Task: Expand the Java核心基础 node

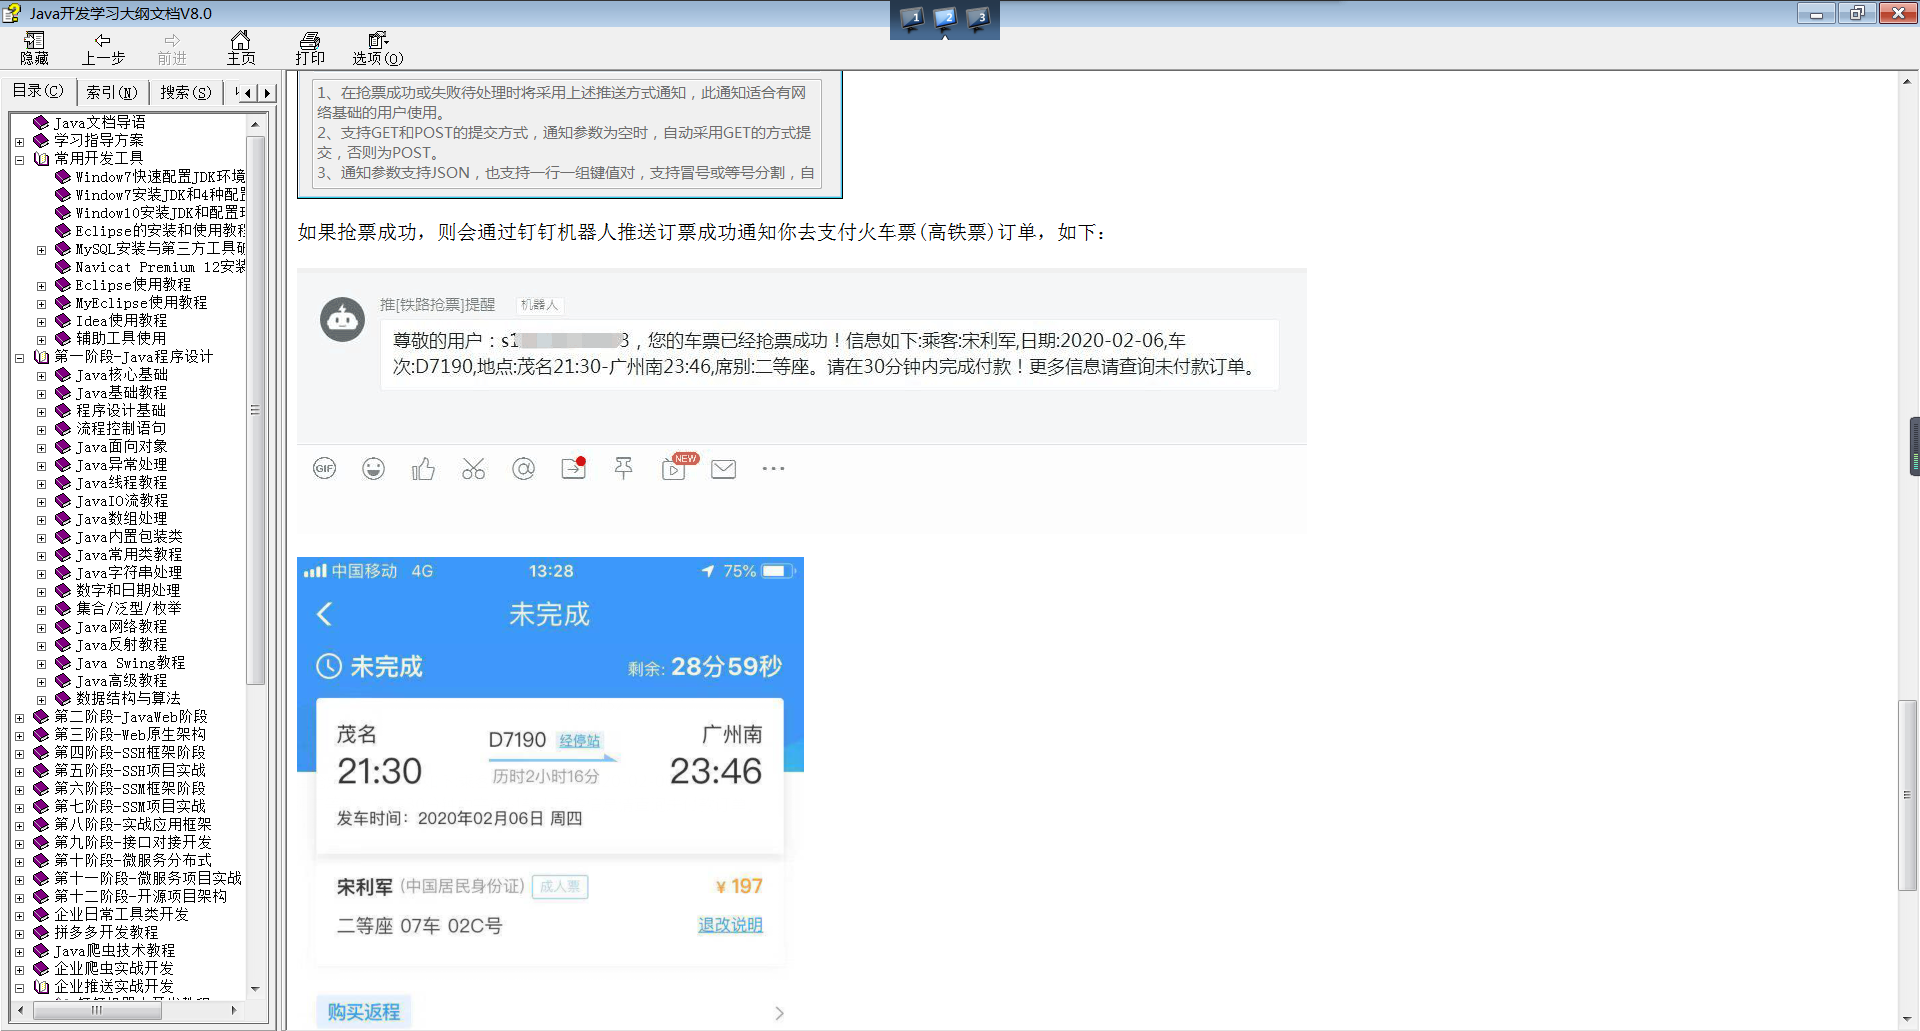Action: [x=41, y=376]
